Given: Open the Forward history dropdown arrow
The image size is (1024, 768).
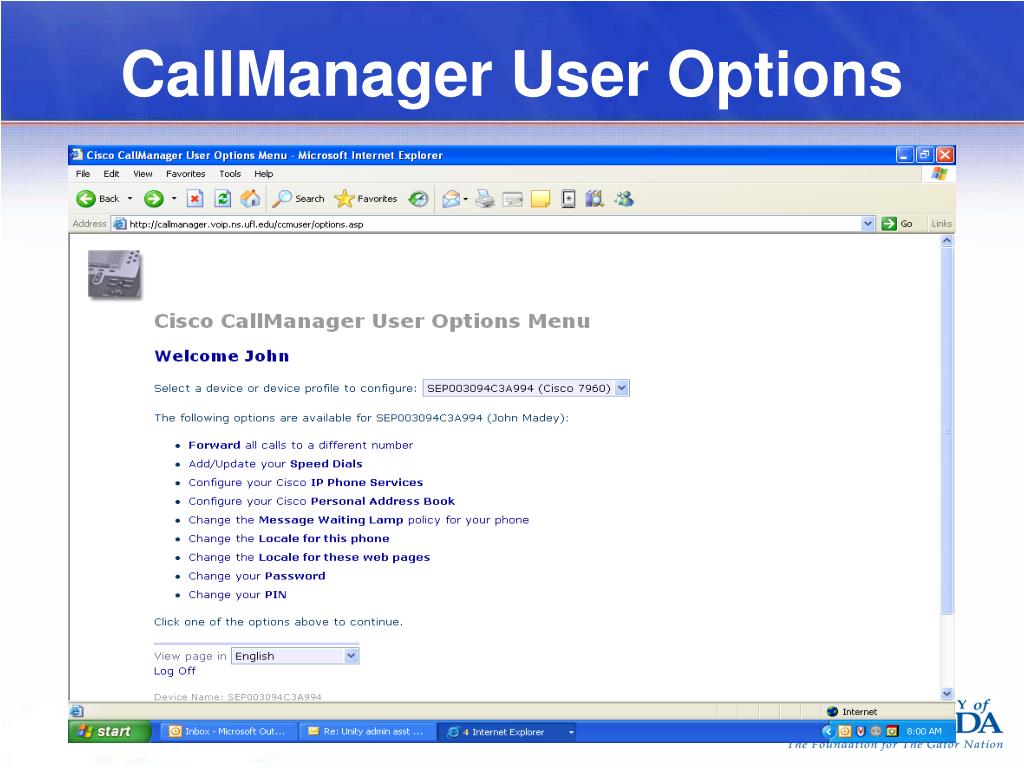Looking at the screenshot, I should pos(174,199).
